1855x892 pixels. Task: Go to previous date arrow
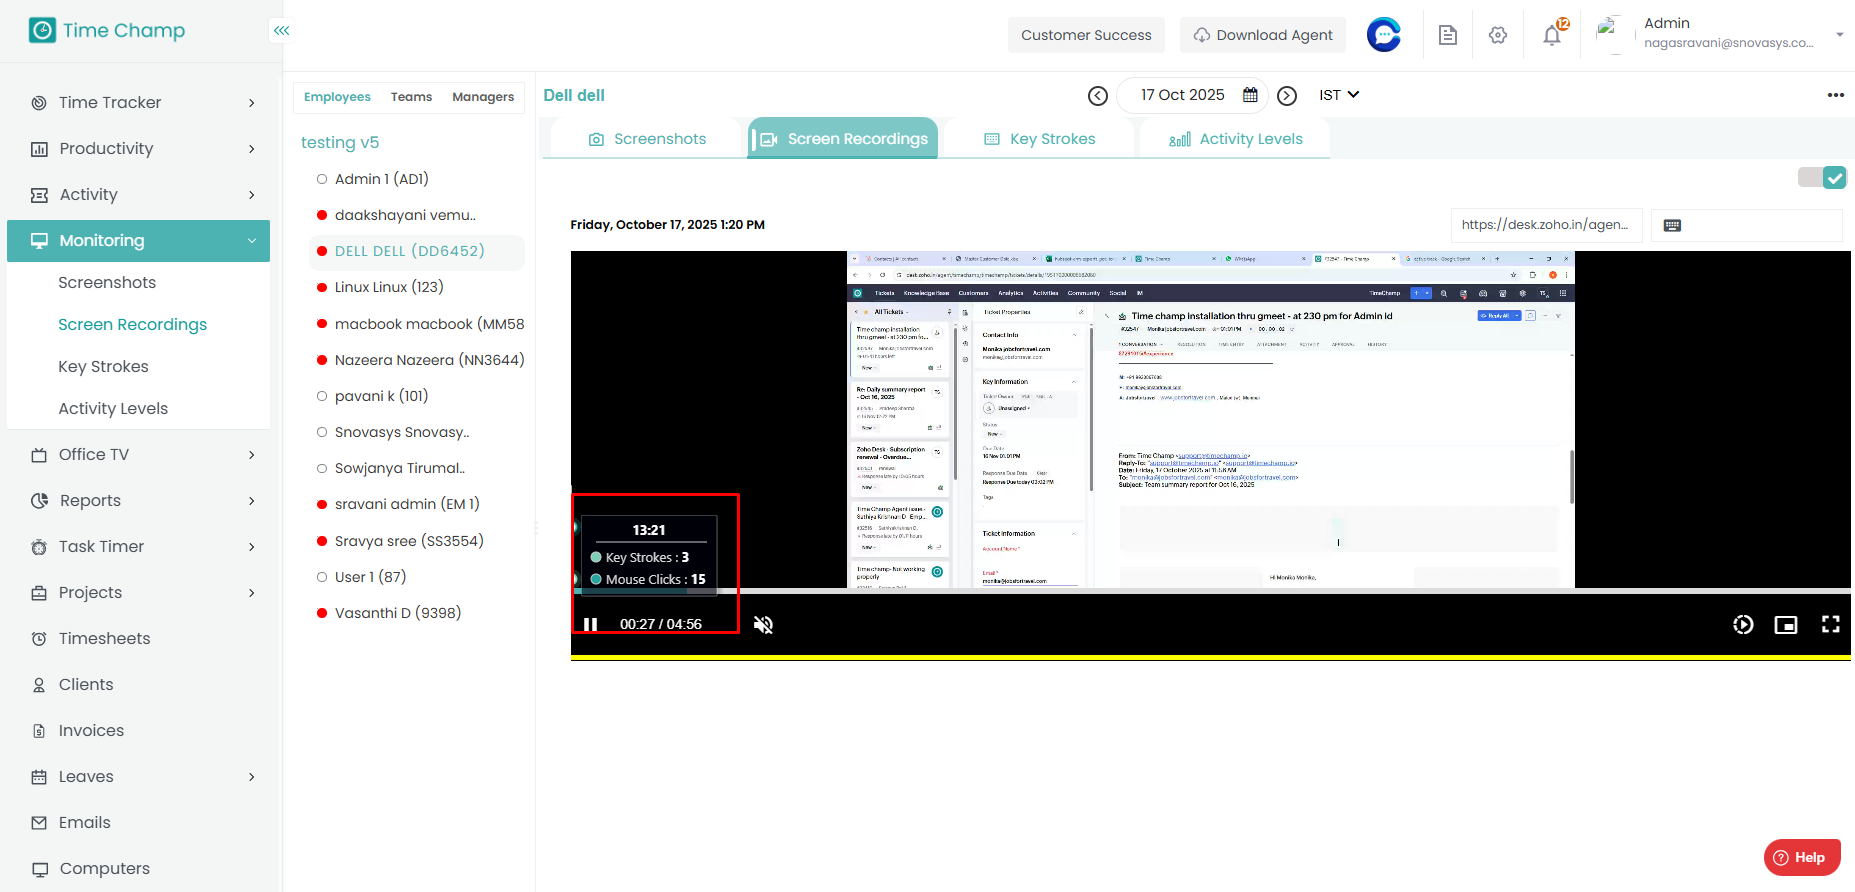pos(1097,96)
